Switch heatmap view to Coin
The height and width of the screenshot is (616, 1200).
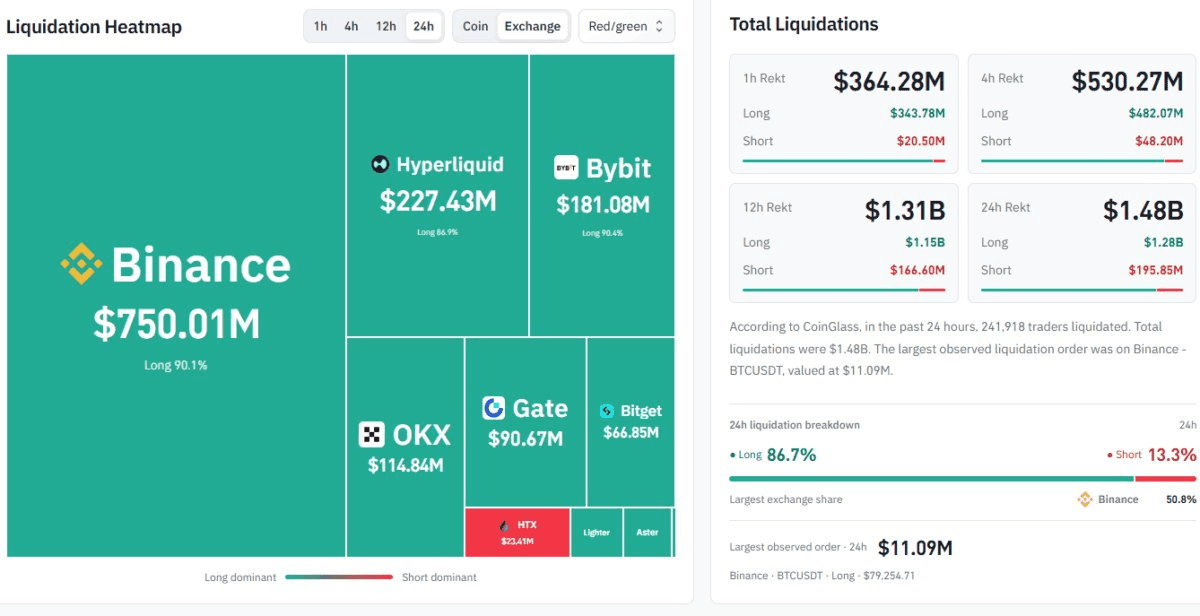(x=476, y=26)
